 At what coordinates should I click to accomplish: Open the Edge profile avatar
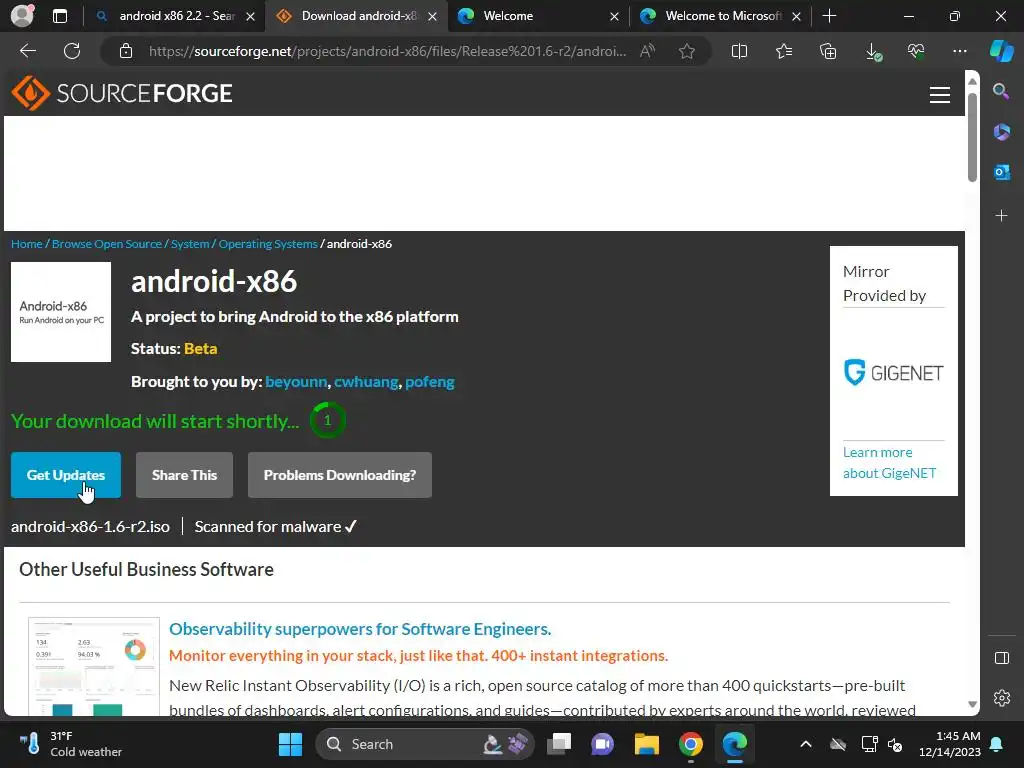tap(22, 16)
